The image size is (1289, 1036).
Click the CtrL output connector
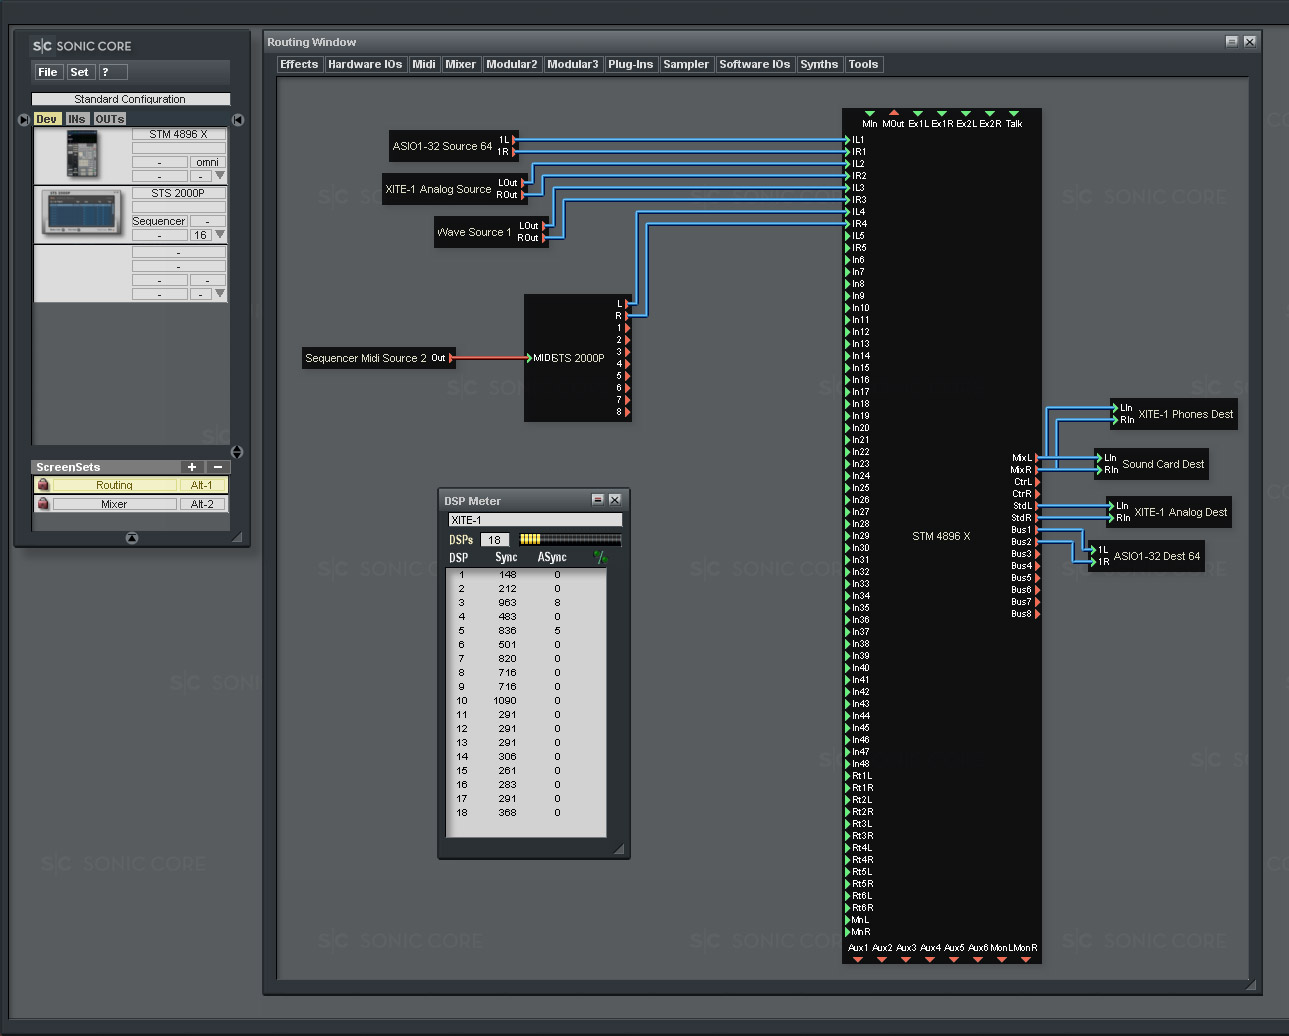coord(1038,482)
